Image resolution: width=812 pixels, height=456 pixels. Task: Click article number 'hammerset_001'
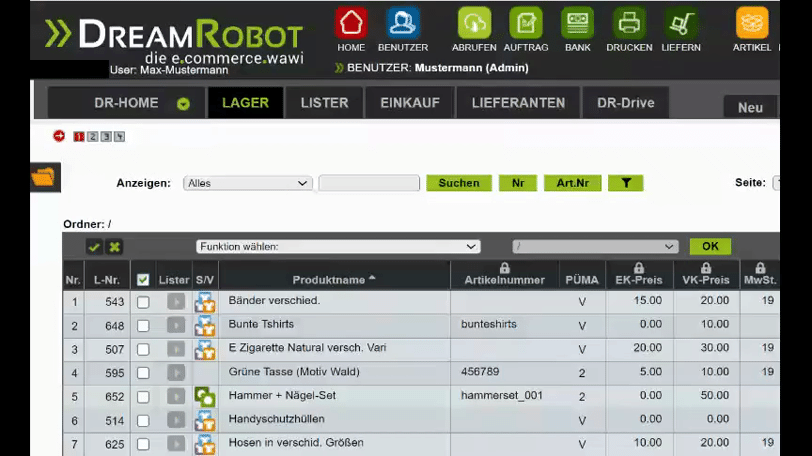[502, 395]
